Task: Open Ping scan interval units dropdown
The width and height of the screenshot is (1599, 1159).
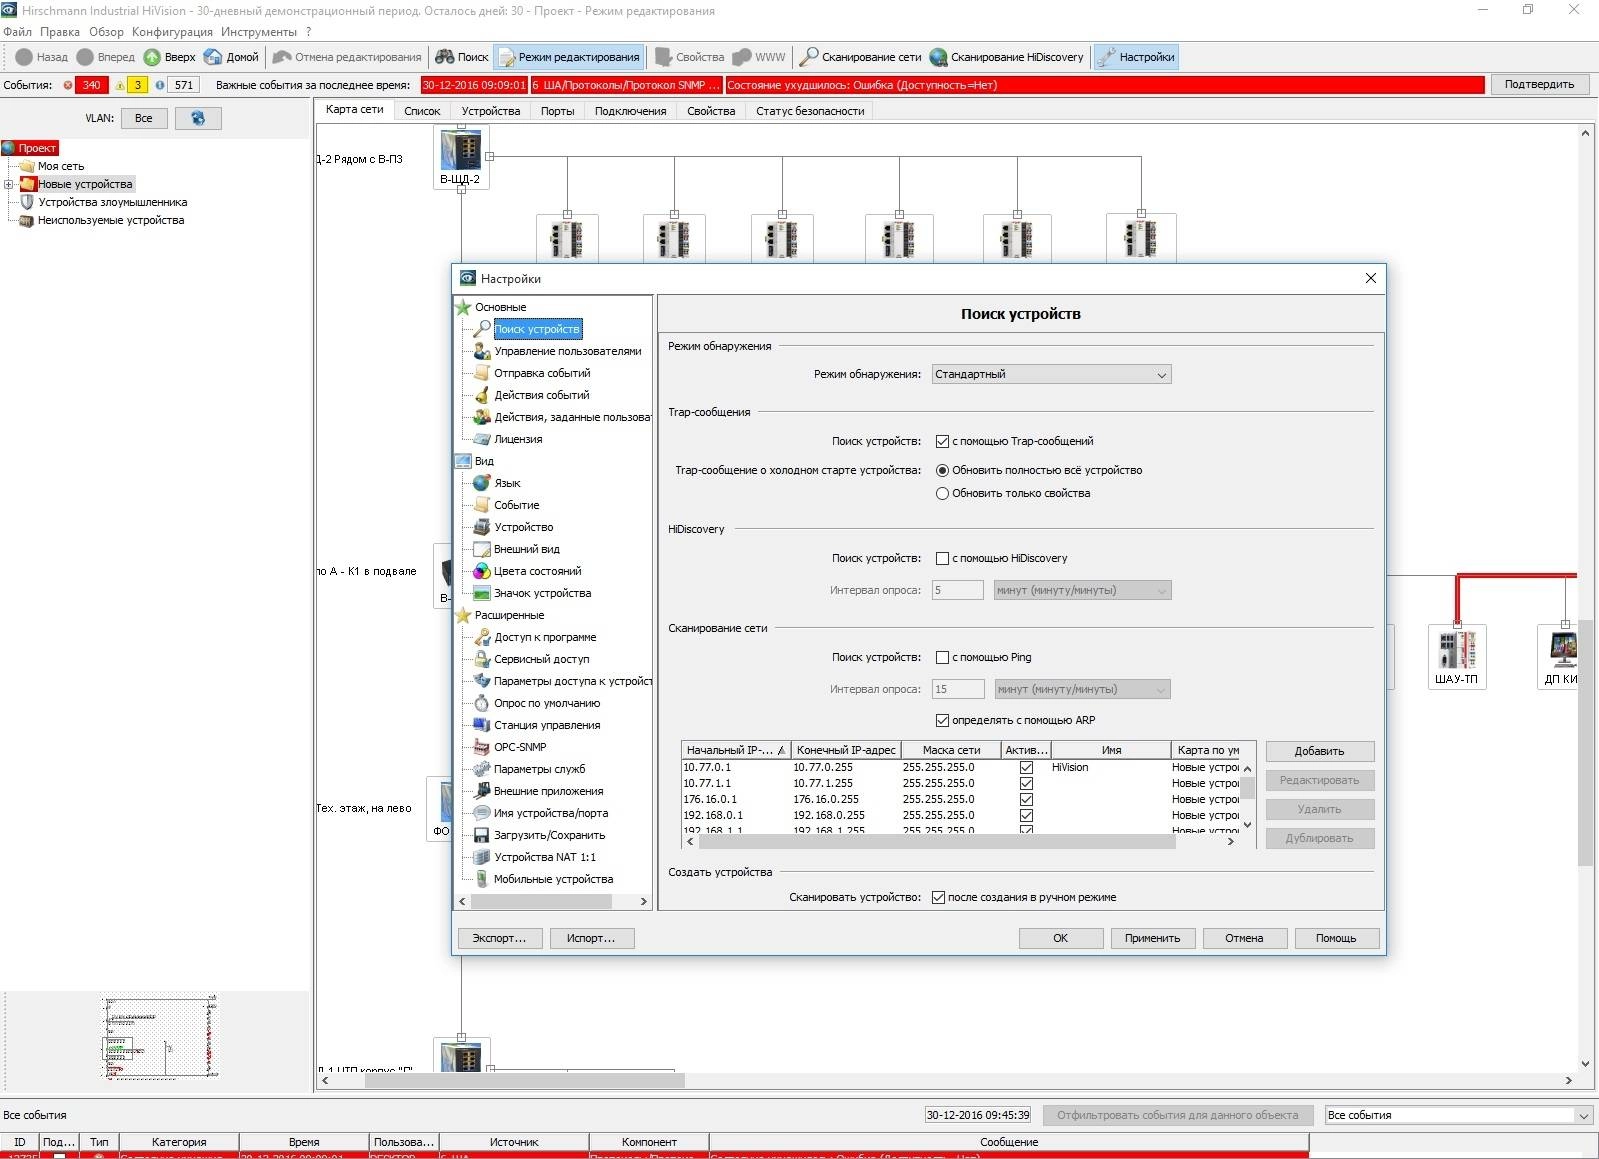Action: pyautogui.click(x=1082, y=689)
